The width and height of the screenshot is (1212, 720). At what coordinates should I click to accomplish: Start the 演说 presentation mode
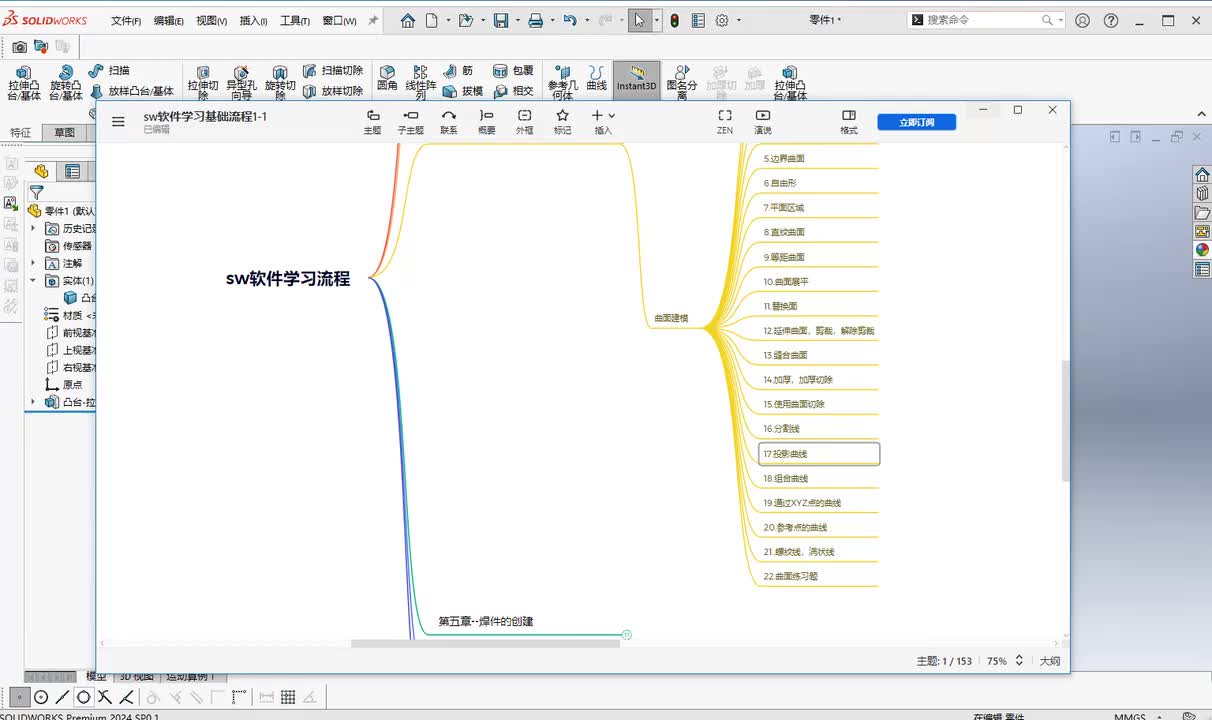(763, 122)
